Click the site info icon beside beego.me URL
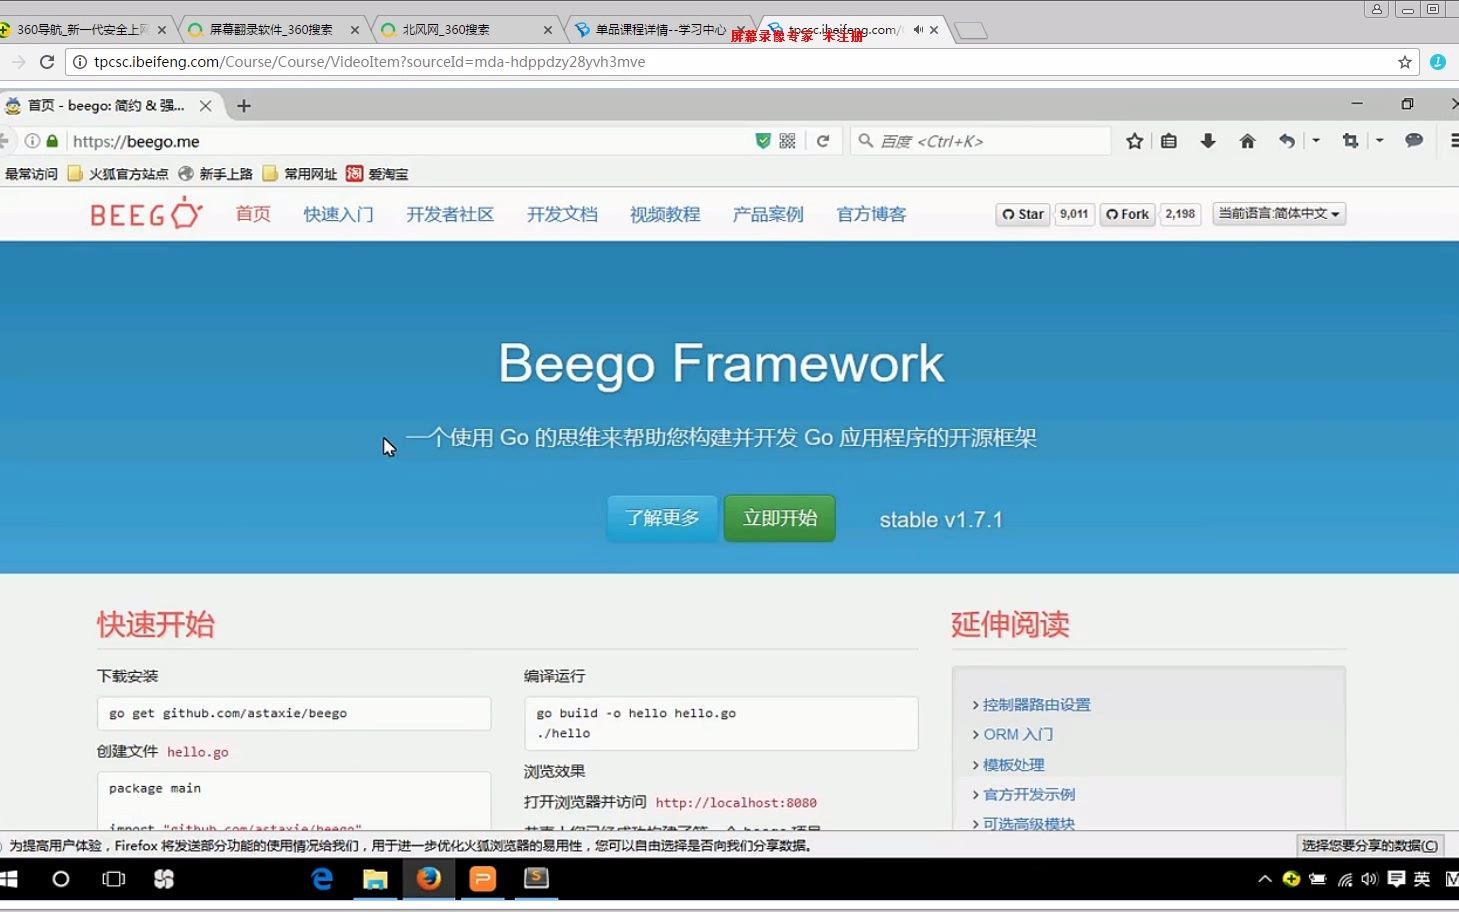The height and width of the screenshot is (912, 1459). [32, 141]
